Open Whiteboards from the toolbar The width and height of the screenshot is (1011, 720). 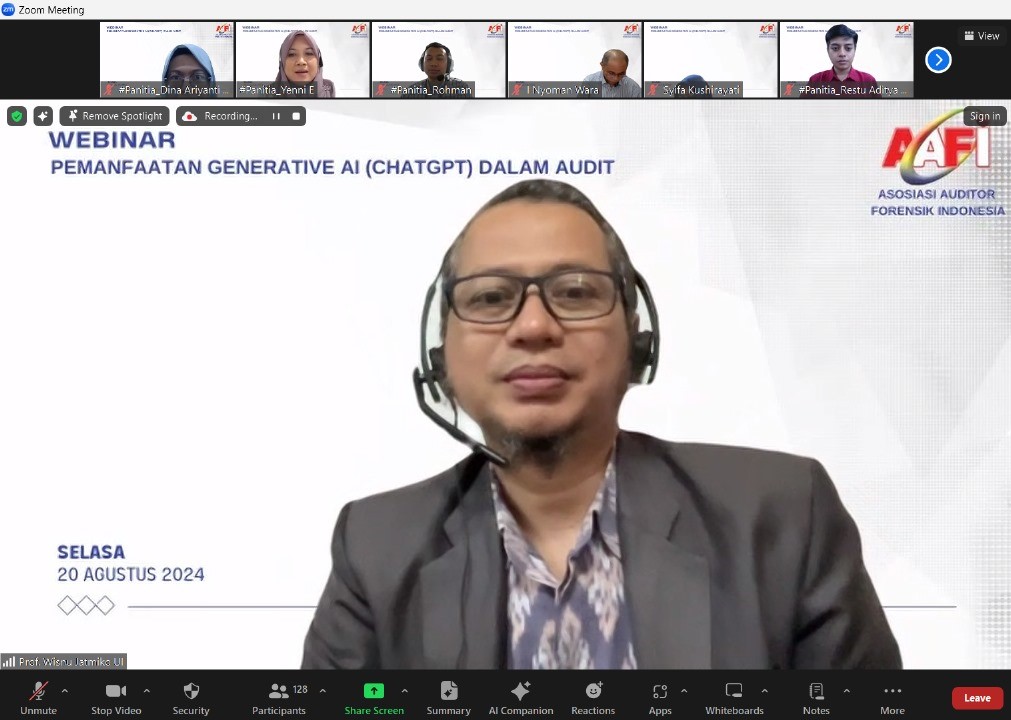pos(734,691)
